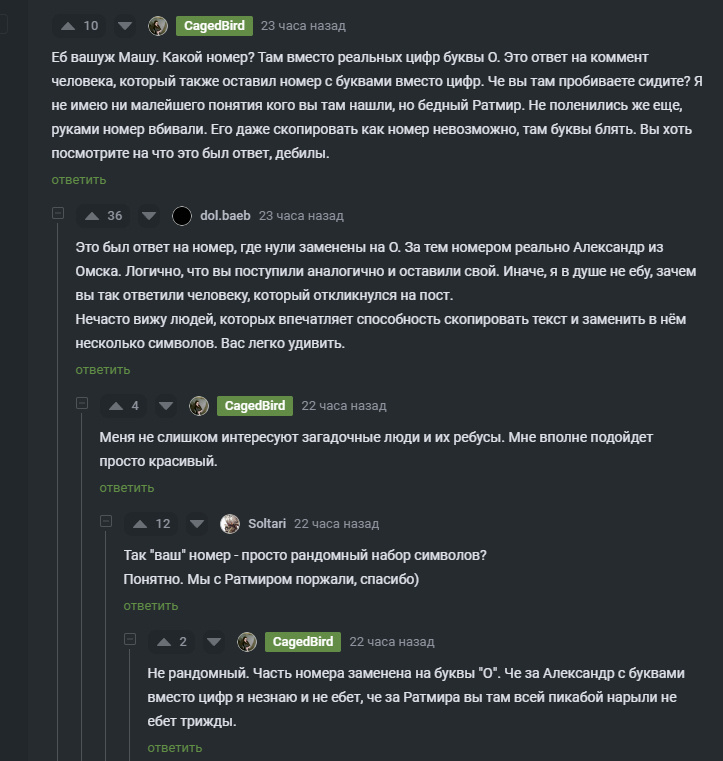This screenshot has height=761, width=723.
Task: Reply to dol.baeb's comment
Action: point(103,370)
